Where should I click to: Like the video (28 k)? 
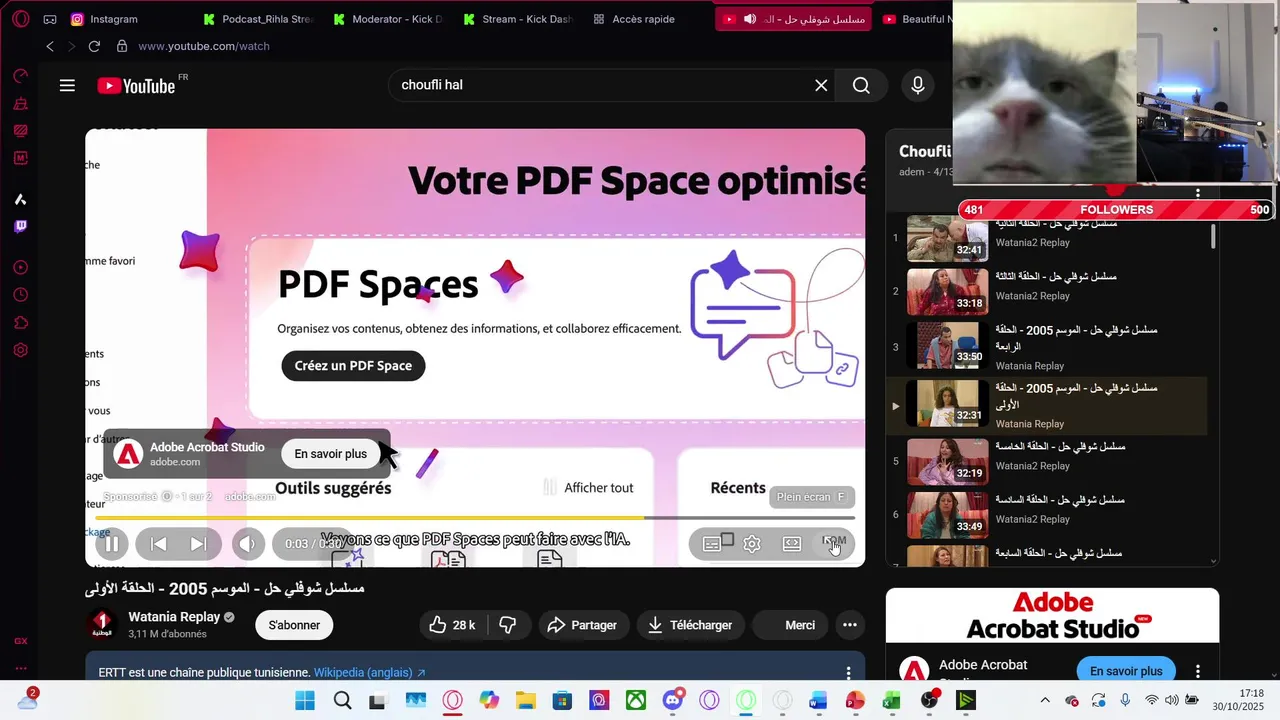click(x=452, y=625)
